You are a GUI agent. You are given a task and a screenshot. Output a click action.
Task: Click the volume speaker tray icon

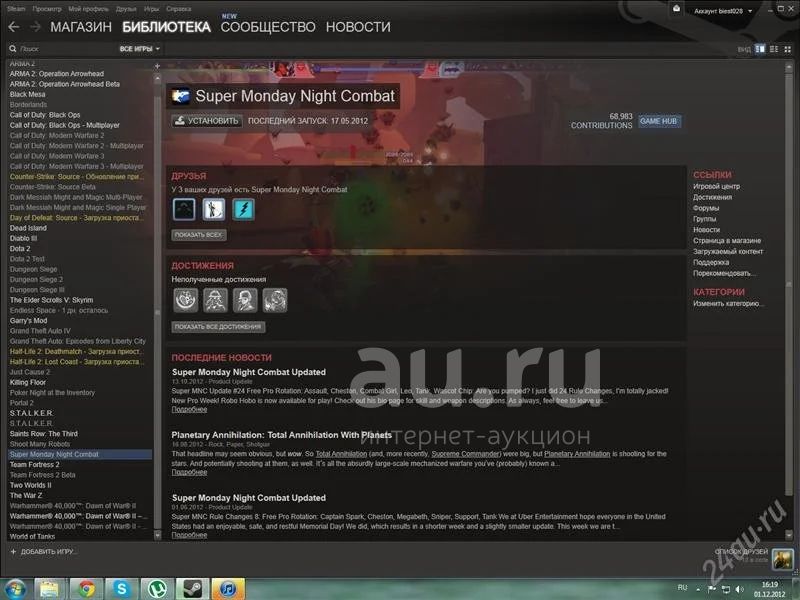tap(740, 589)
